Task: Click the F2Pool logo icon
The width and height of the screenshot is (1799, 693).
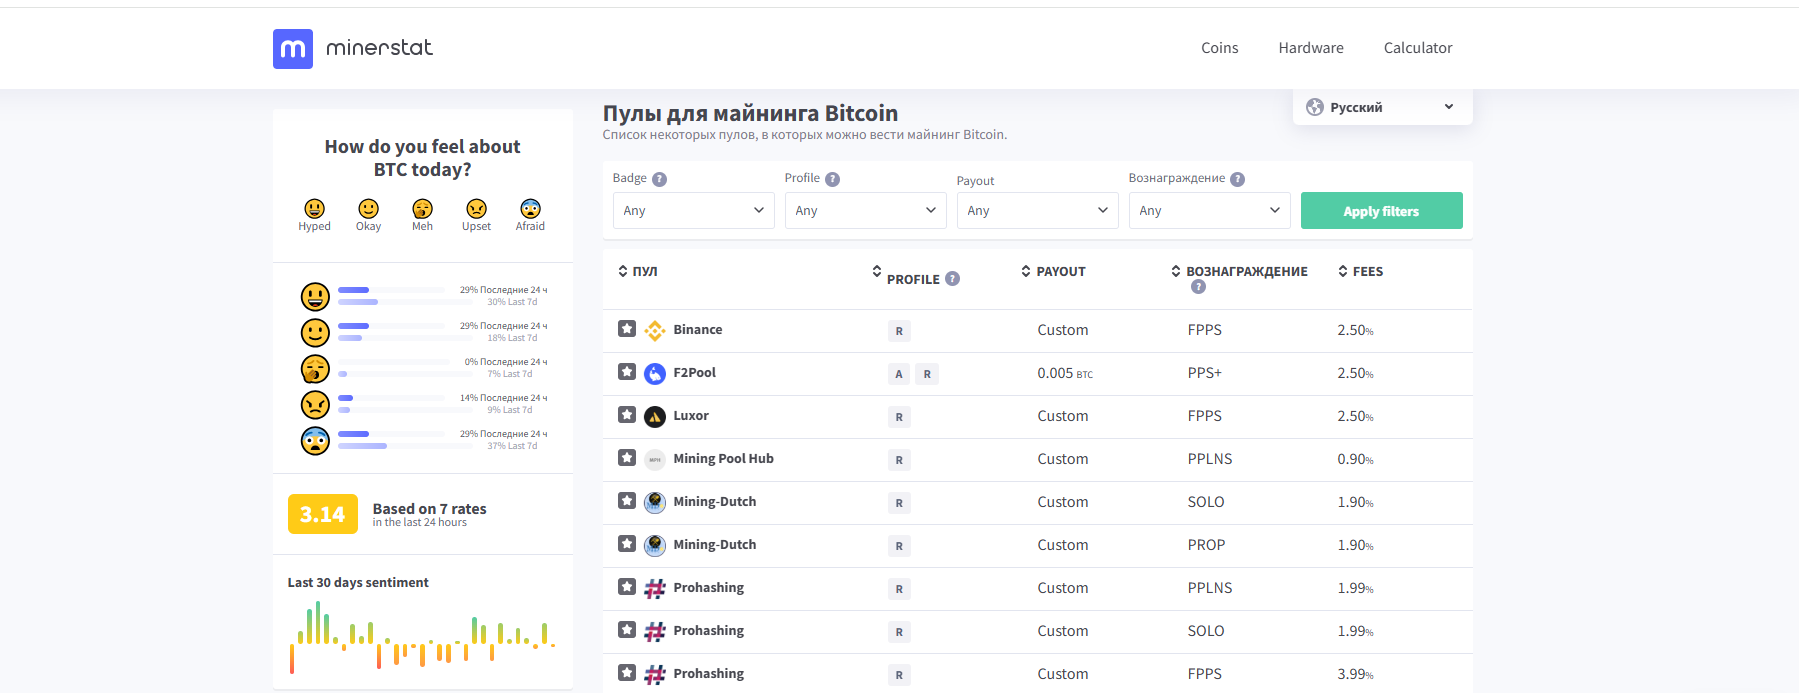Action: (x=655, y=373)
